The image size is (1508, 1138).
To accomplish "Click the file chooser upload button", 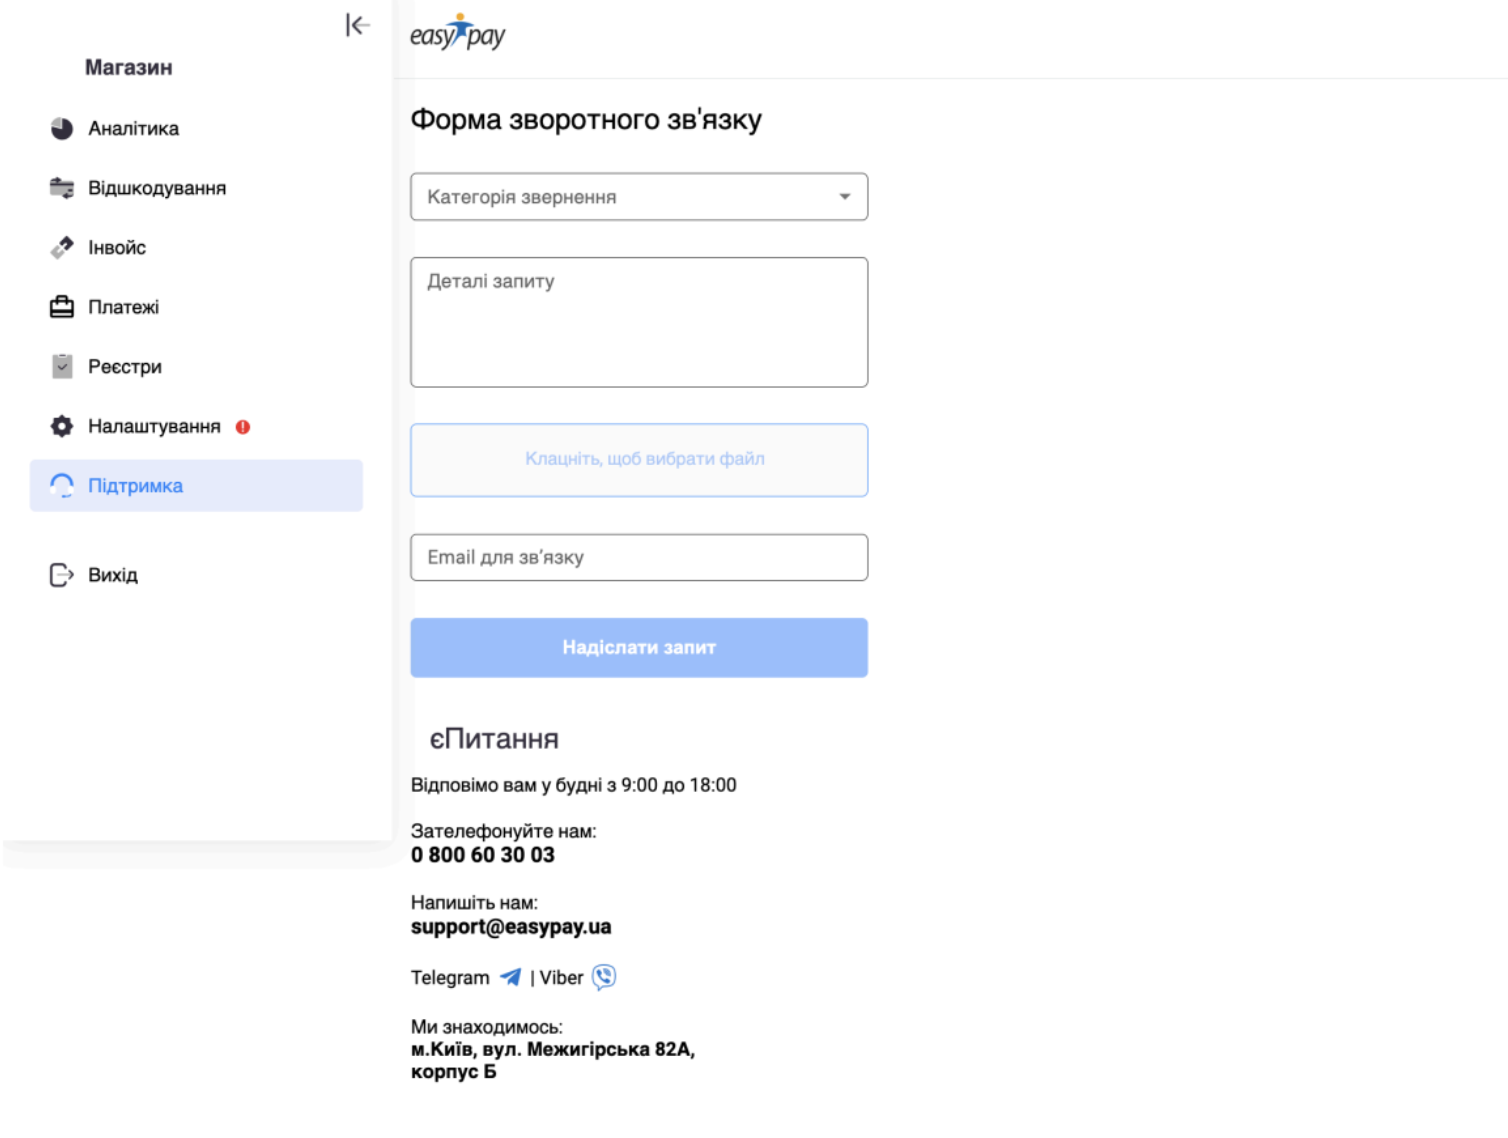I will click(639, 460).
